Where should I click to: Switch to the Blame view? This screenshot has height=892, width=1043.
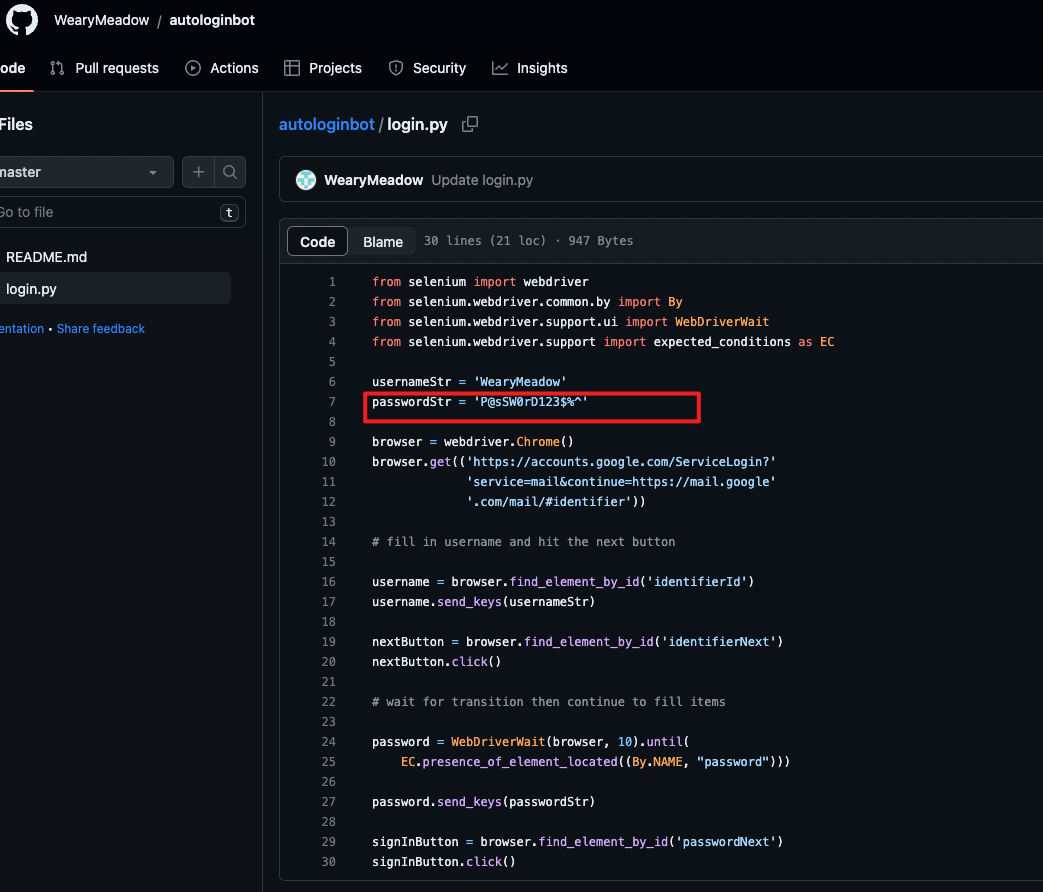383,241
